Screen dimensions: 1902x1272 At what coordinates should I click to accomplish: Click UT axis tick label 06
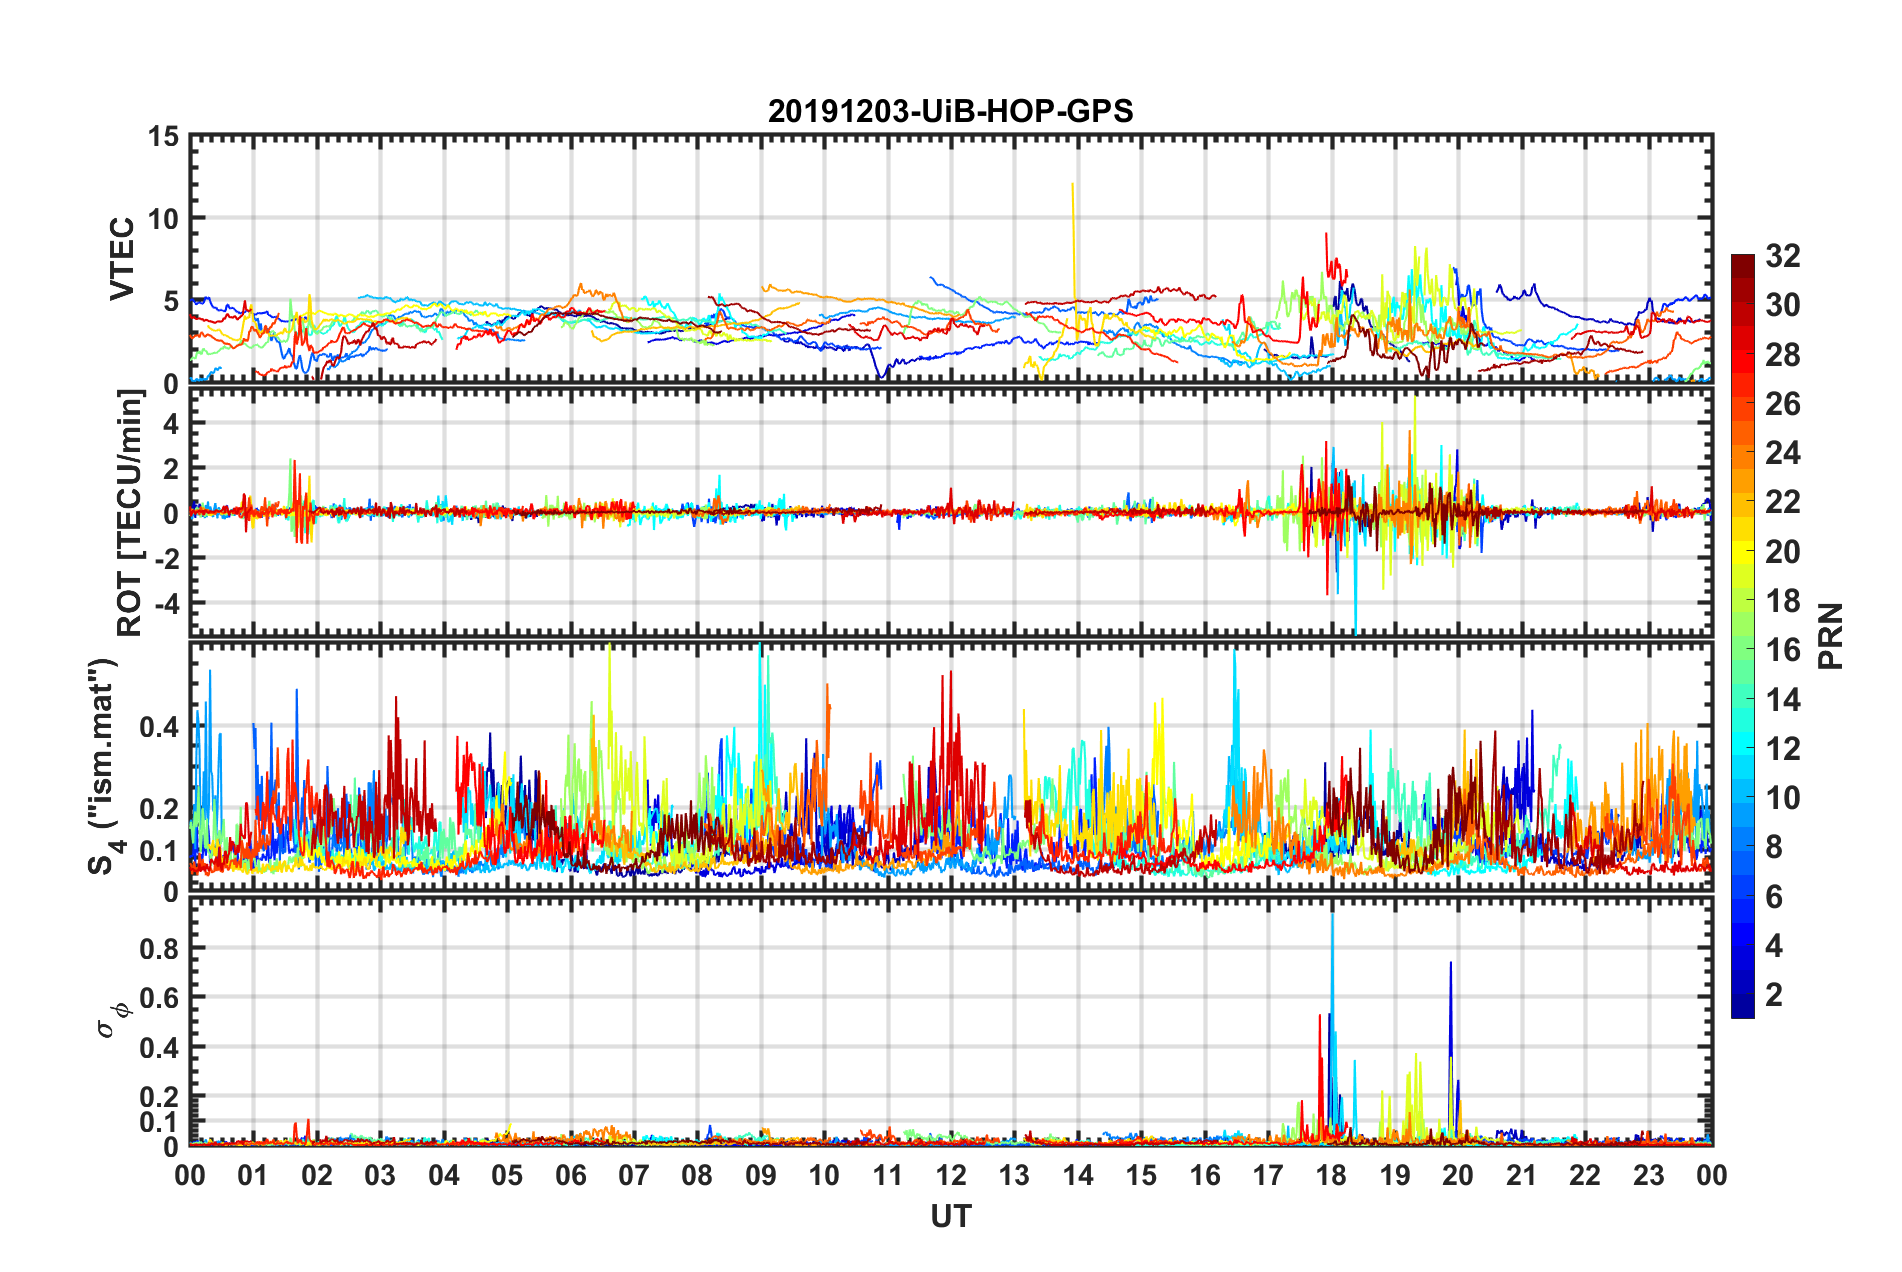tap(571, 1175)
